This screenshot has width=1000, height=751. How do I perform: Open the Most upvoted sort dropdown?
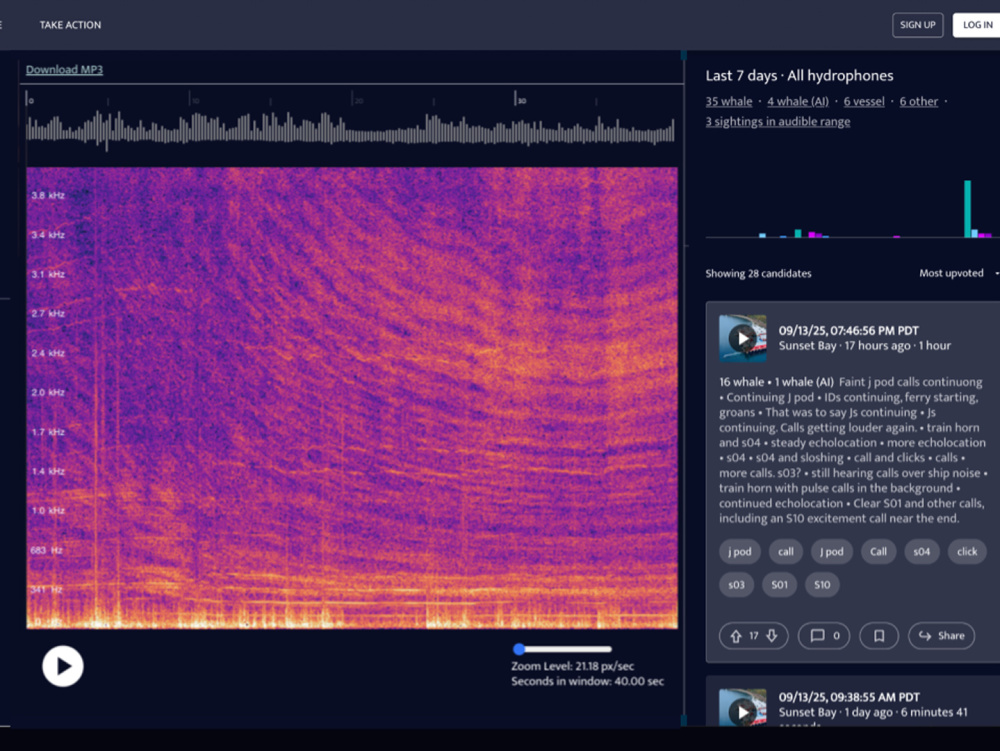tap(958, 273)
